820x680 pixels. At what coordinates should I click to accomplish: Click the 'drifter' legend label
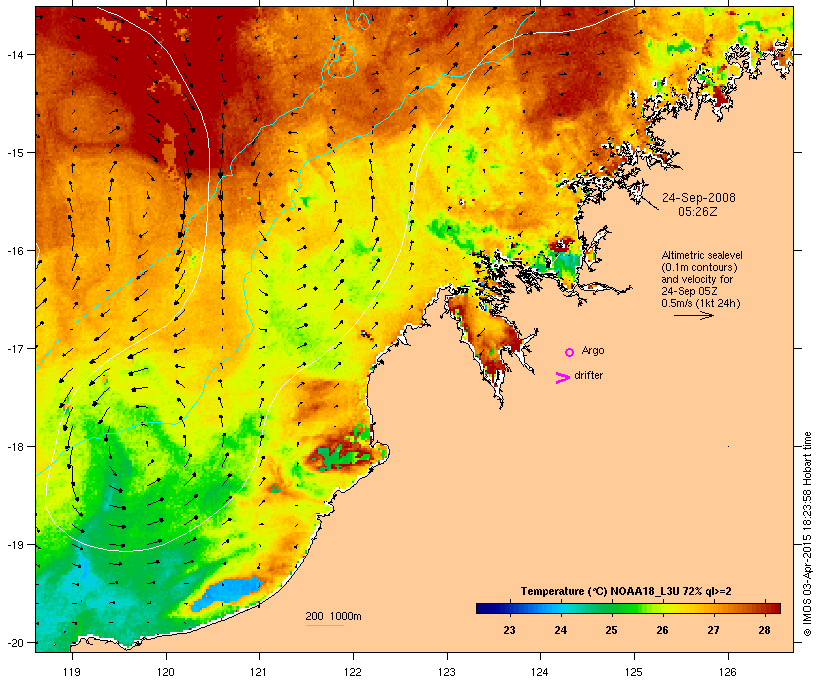click(x=588, y=375)
